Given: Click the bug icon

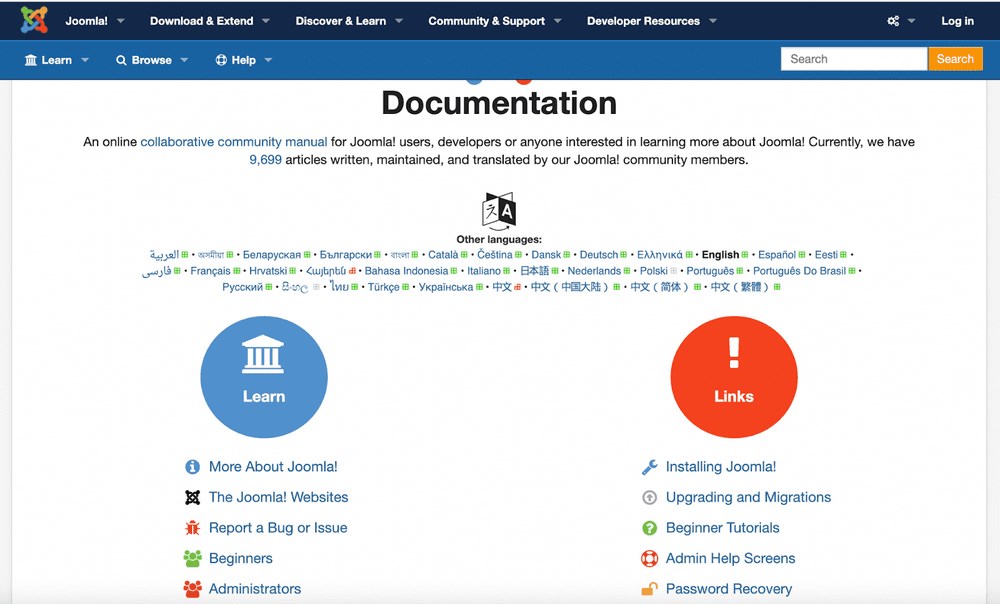Looking at the screenshot, I should point(193,528).
